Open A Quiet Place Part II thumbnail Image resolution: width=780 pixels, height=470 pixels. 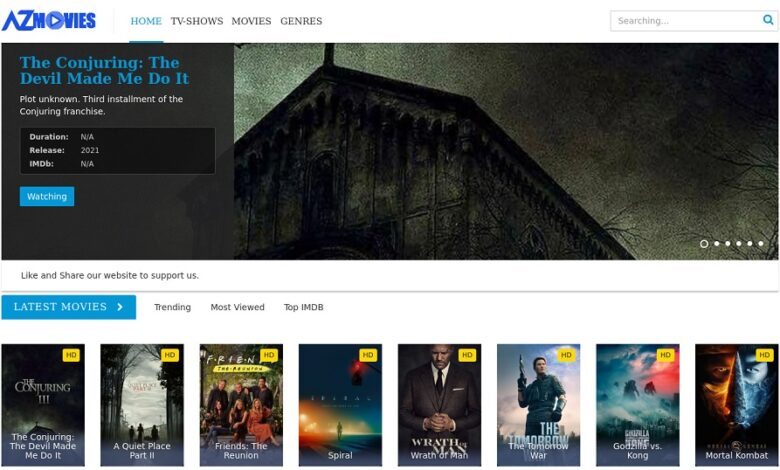142,405
